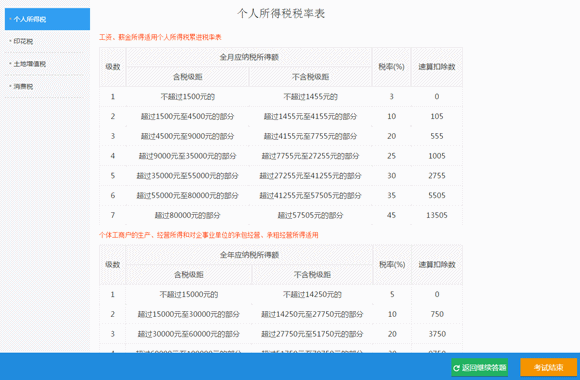Click the 不超过1500元的 cell
The image size is (580, 380).
click(188, 97)
